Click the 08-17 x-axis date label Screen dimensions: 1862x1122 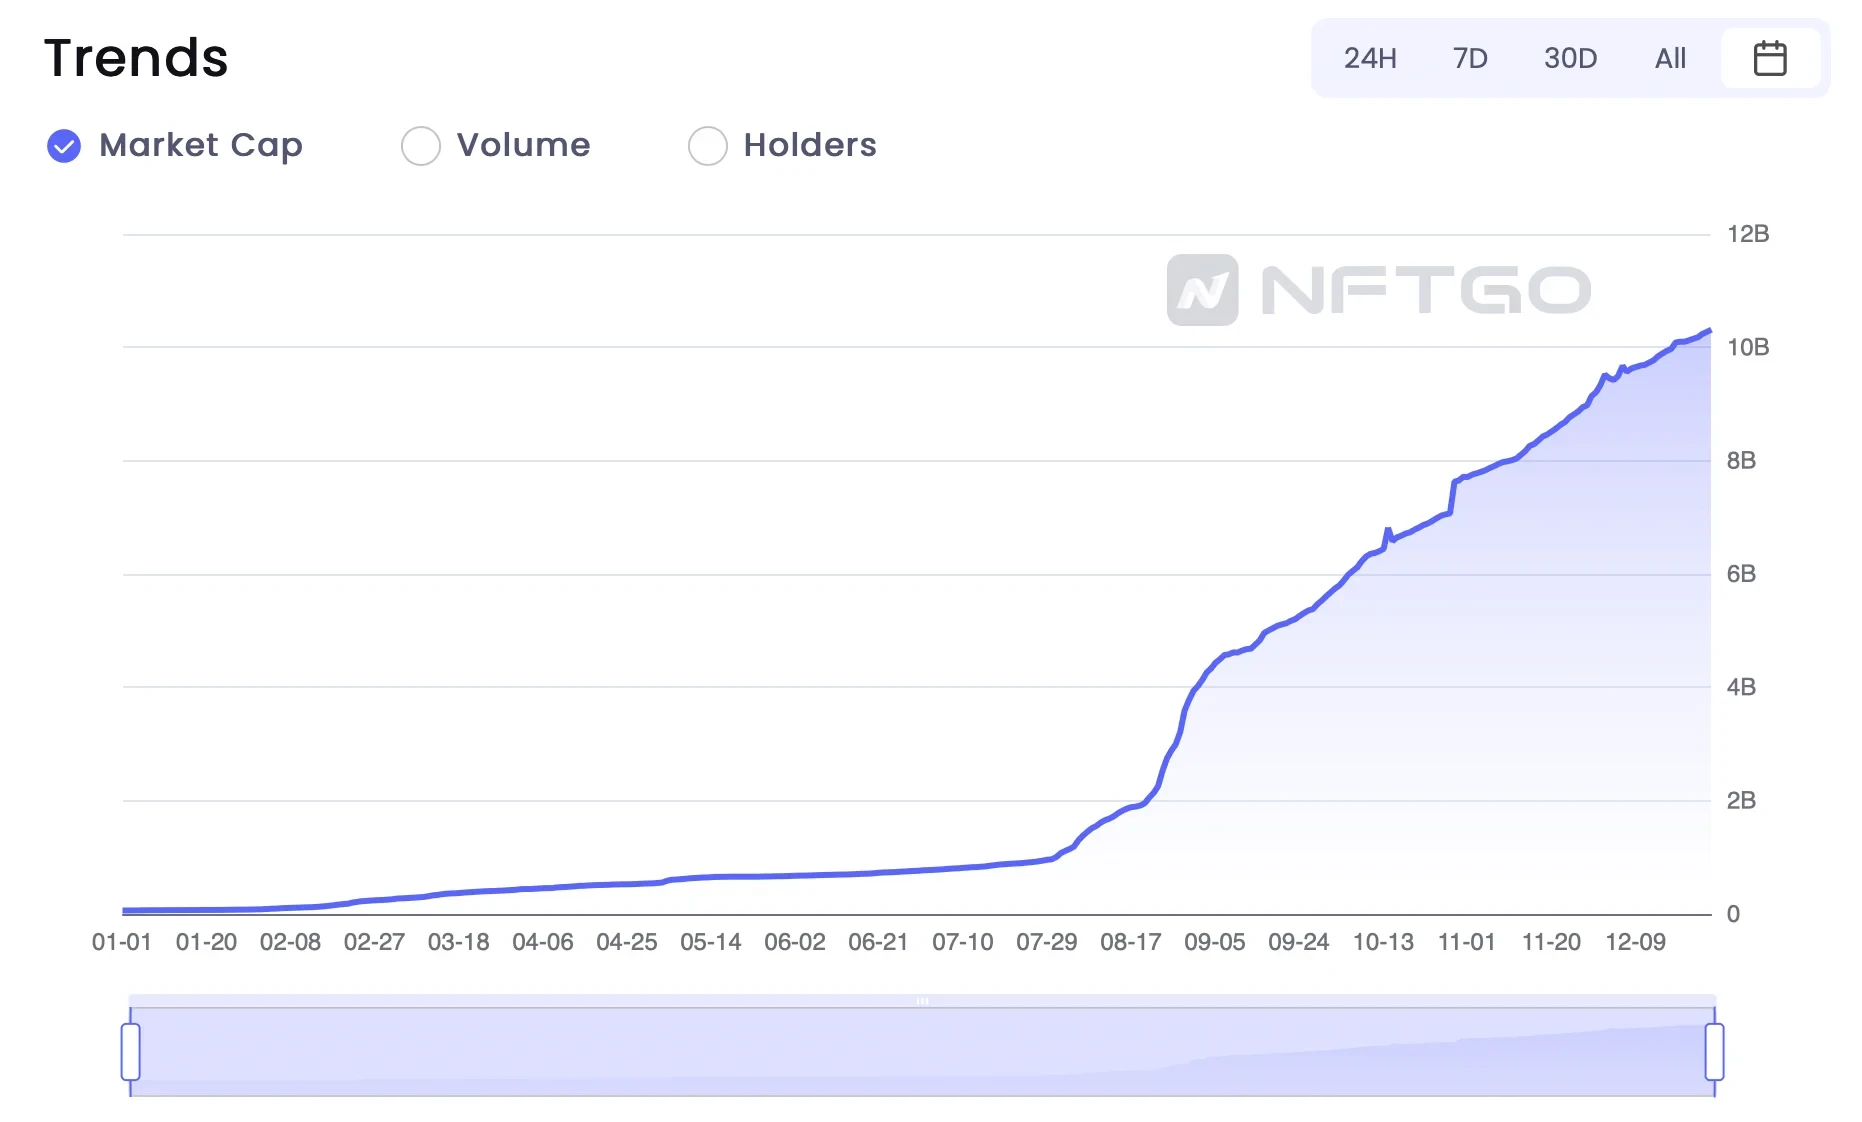[1130, 942]
